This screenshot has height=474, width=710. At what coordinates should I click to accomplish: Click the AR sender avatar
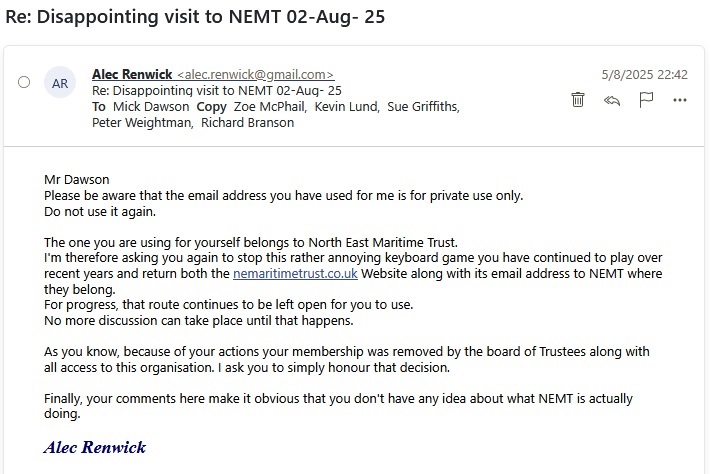tap(60, 83)
